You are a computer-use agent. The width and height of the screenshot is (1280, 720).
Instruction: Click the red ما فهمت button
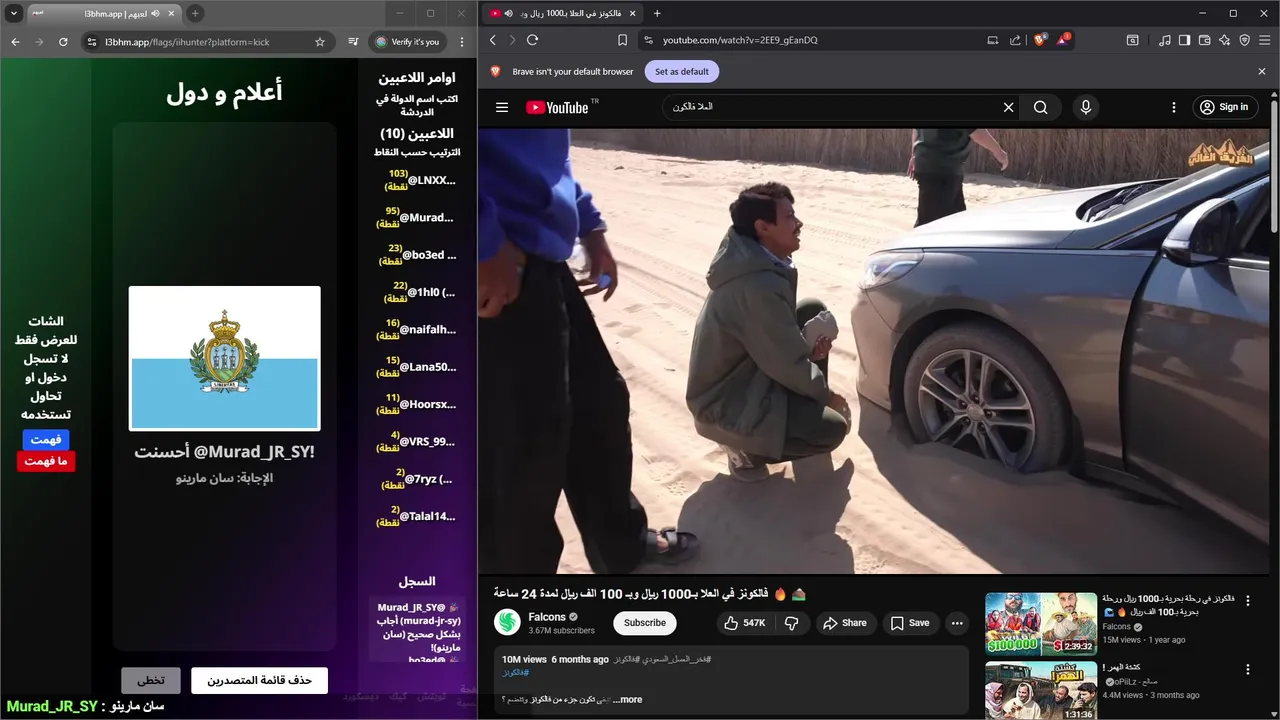click(x=46, y=461)
